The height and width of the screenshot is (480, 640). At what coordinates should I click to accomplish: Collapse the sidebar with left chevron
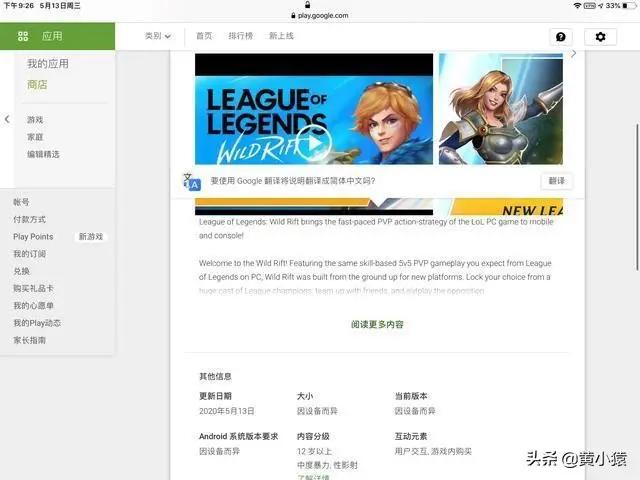point(7,119)
